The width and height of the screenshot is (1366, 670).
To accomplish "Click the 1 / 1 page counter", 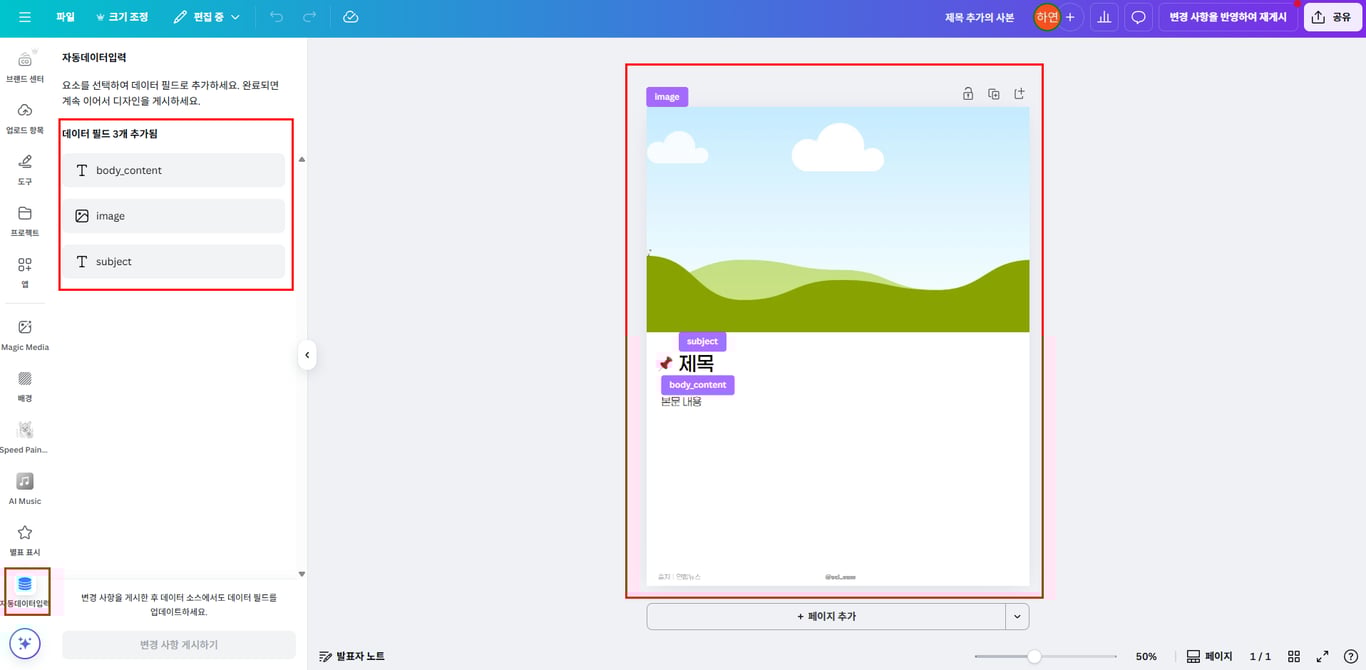I will [1260, 657].
